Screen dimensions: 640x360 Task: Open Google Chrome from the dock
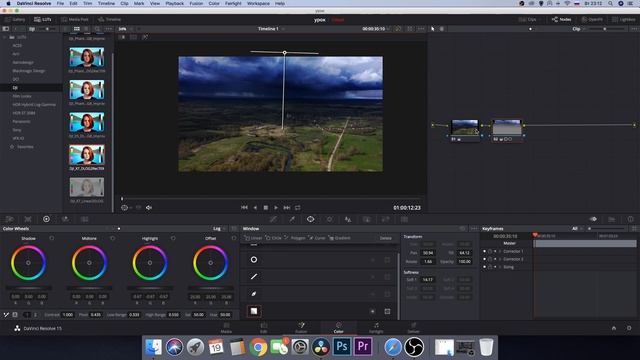[258, 347]
